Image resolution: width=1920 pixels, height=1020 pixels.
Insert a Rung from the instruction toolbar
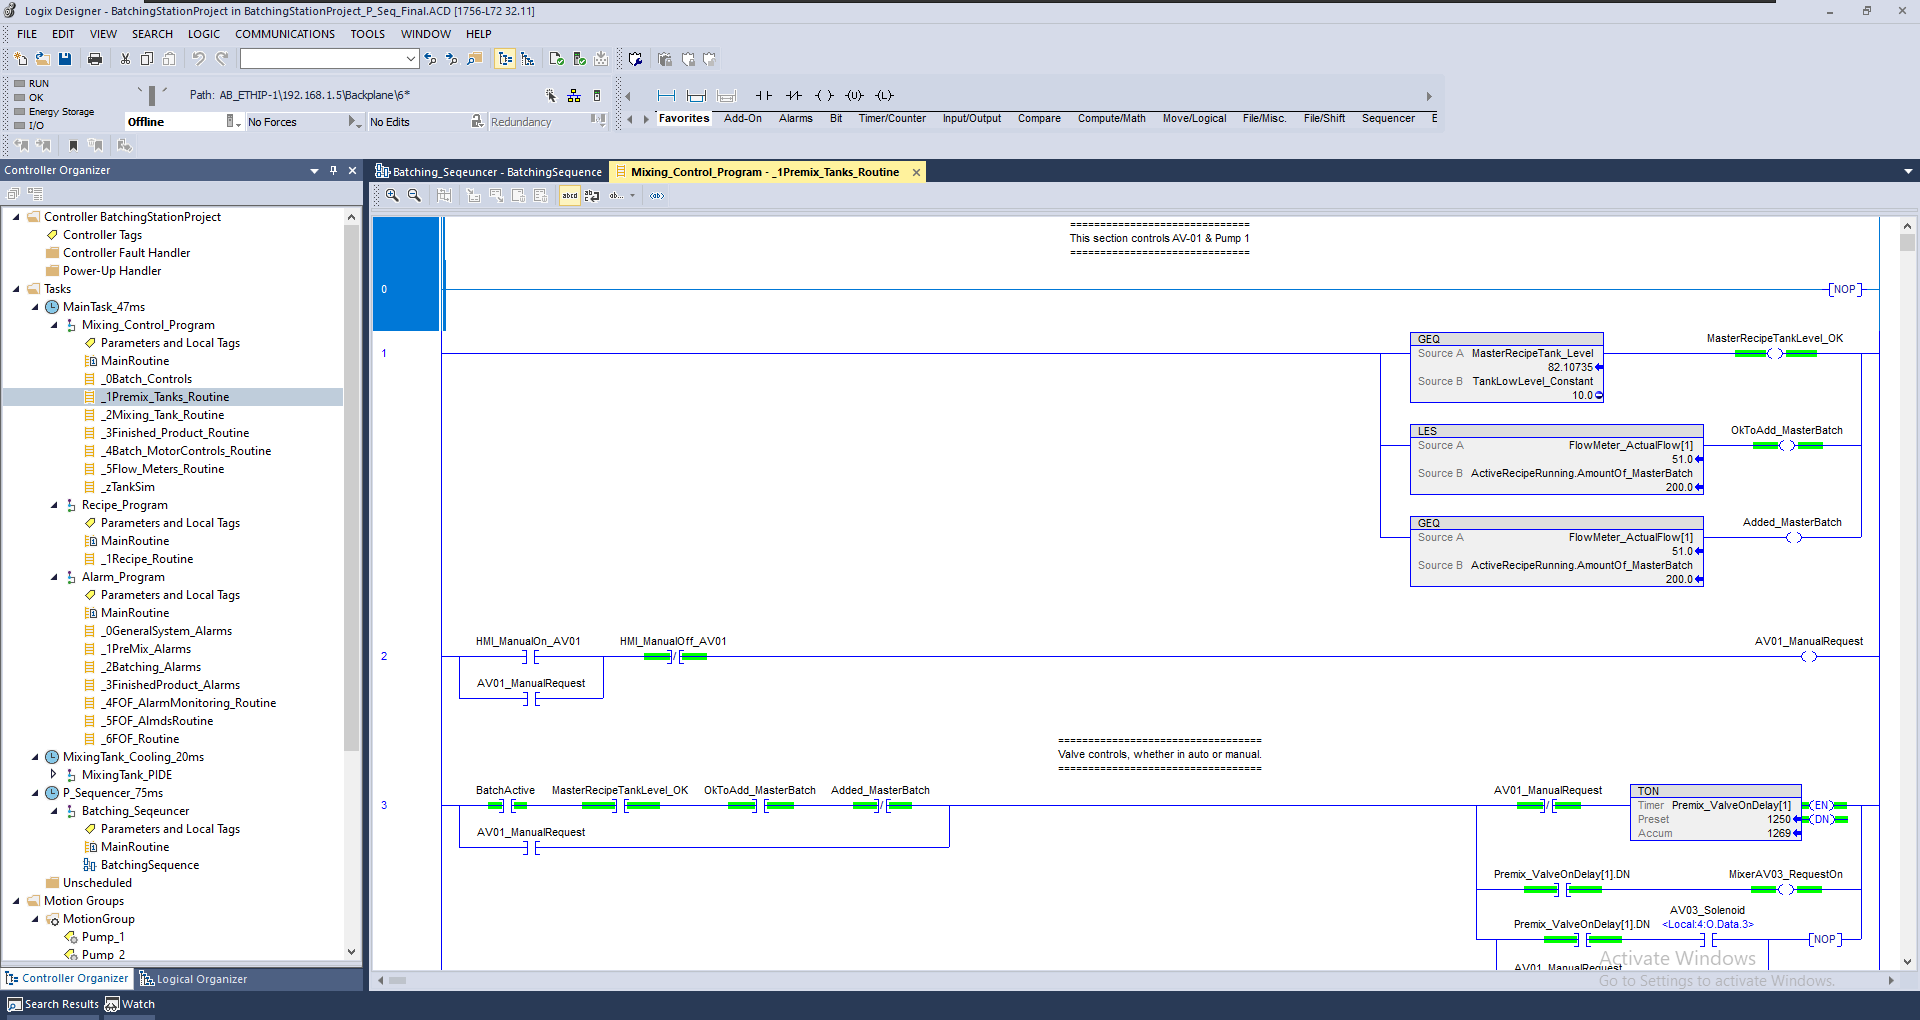click(667, 96)
